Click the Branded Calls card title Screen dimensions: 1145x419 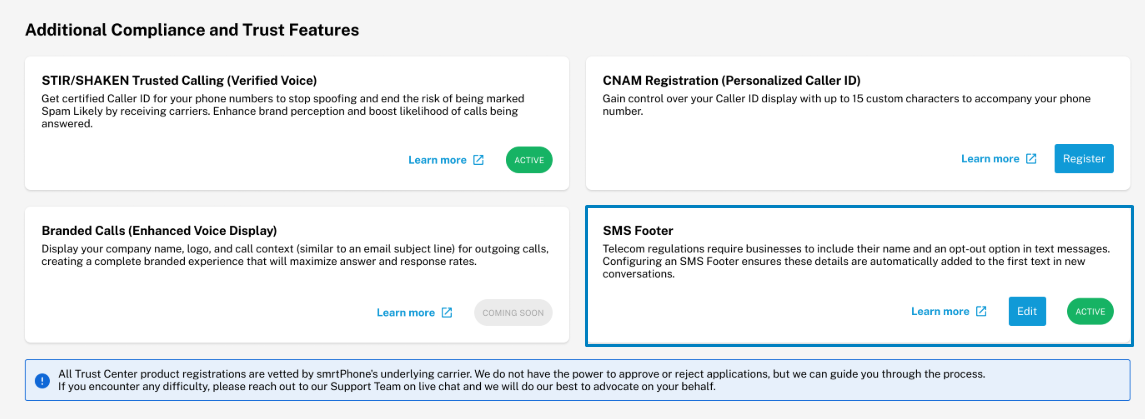(159, 231)
